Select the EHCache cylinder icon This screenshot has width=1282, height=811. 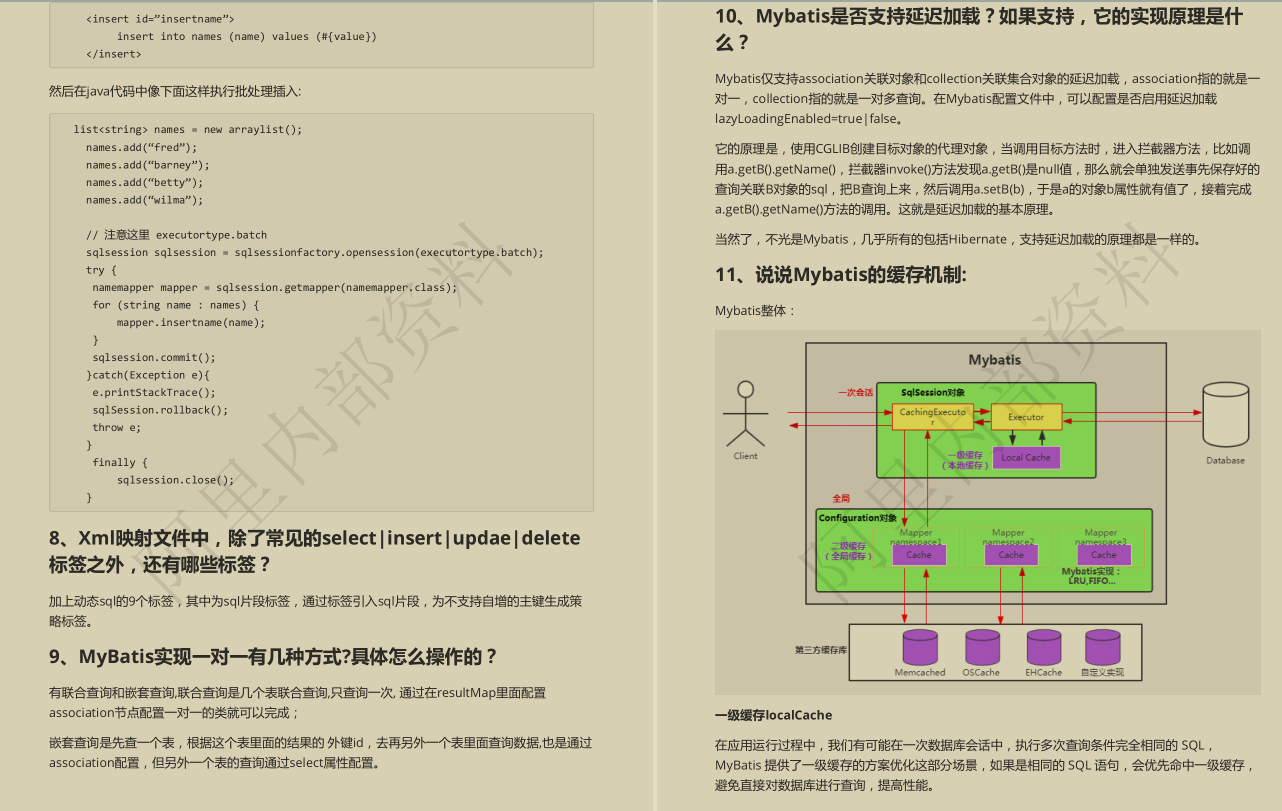coord(1043,648)
